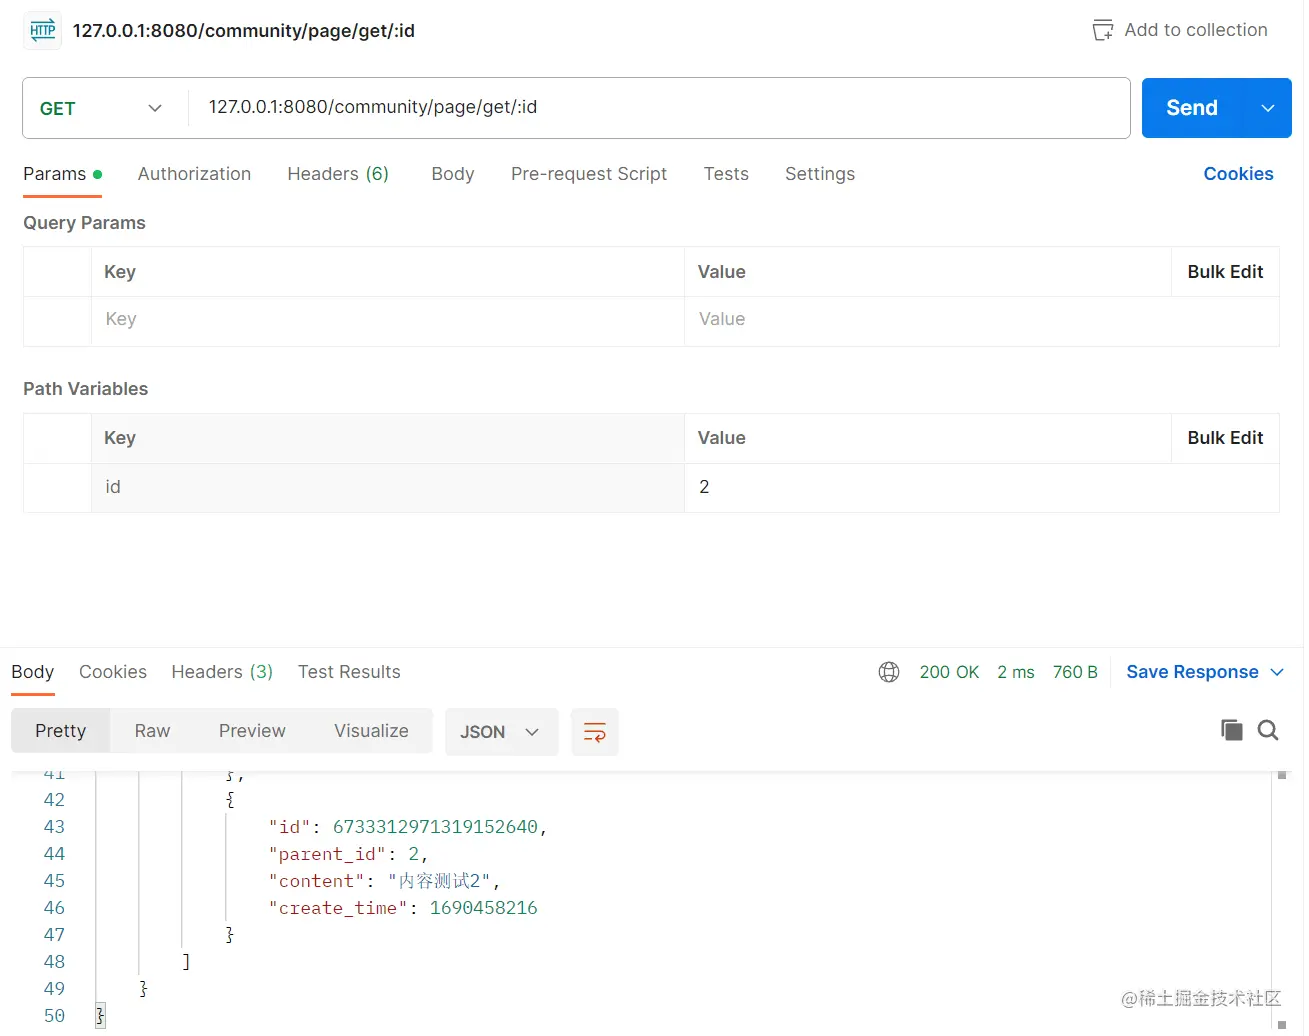1309x1036 pixels.
Task: Search within the response body
Action: (x=1268, y=730)
